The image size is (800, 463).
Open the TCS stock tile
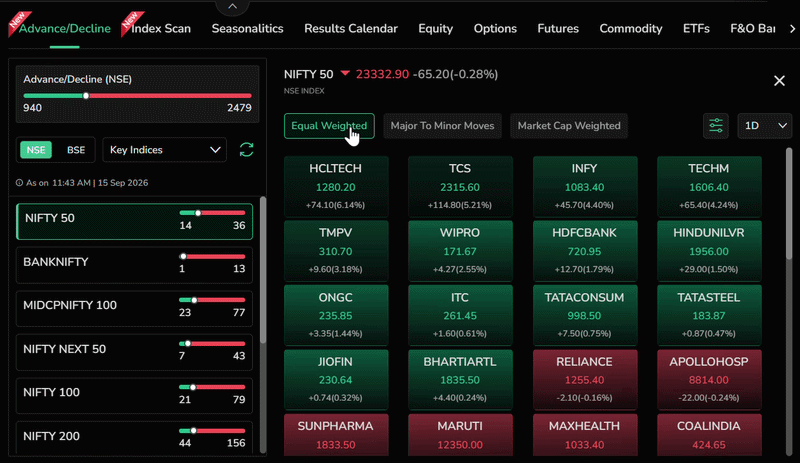(460, 187)
